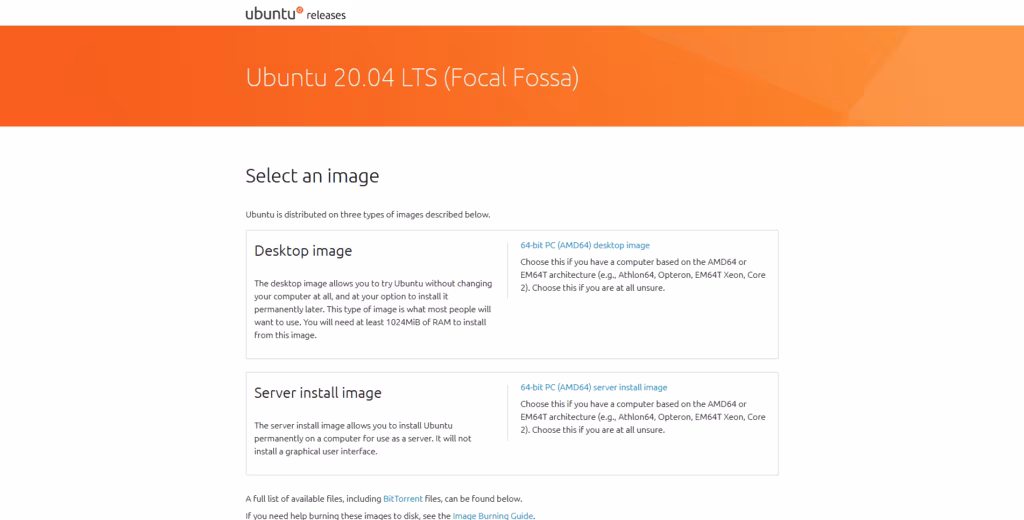Click the "Desktop image" section heading

(303, 251)
